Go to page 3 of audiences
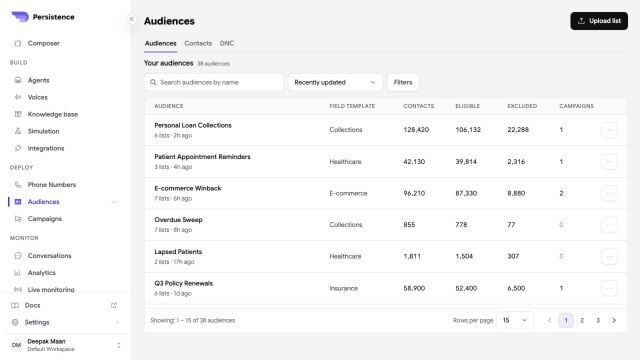Screen dimensions: 640x360 [598, 320]
